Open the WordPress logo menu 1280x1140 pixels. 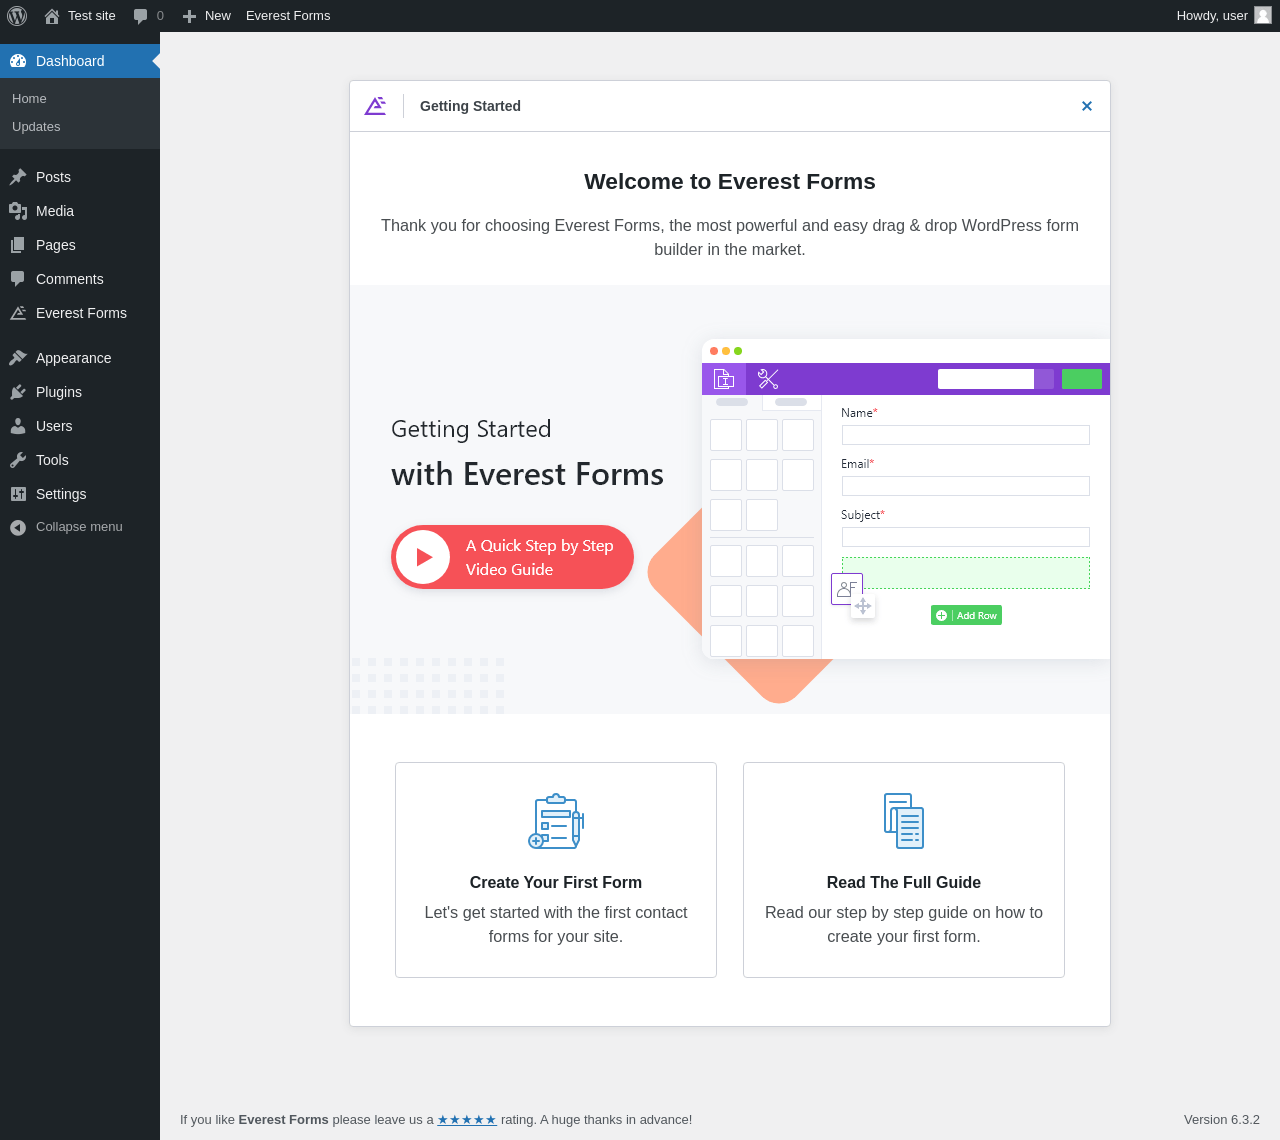[17, 16]
